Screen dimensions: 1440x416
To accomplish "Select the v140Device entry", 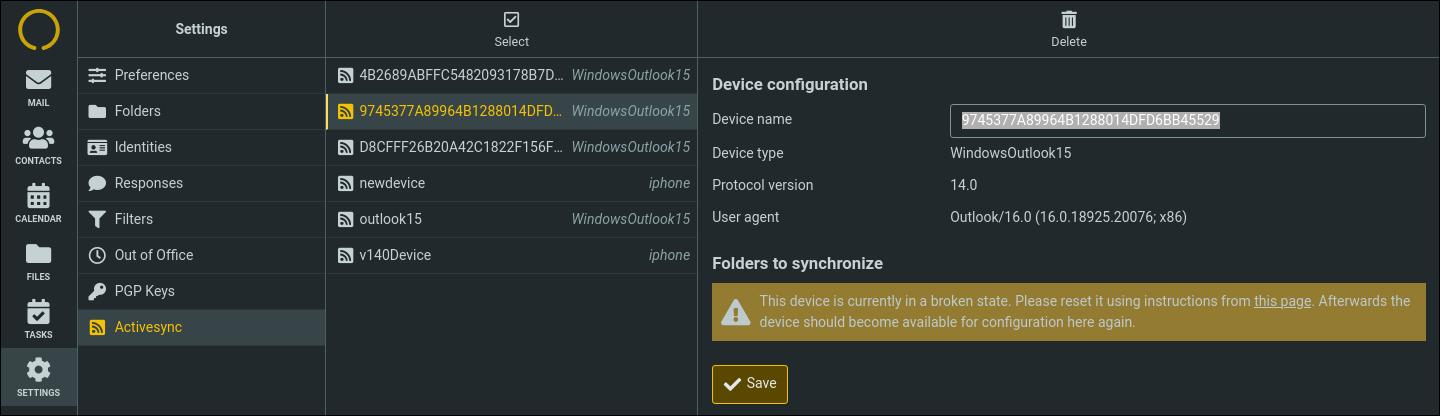I will coord(511,255).
